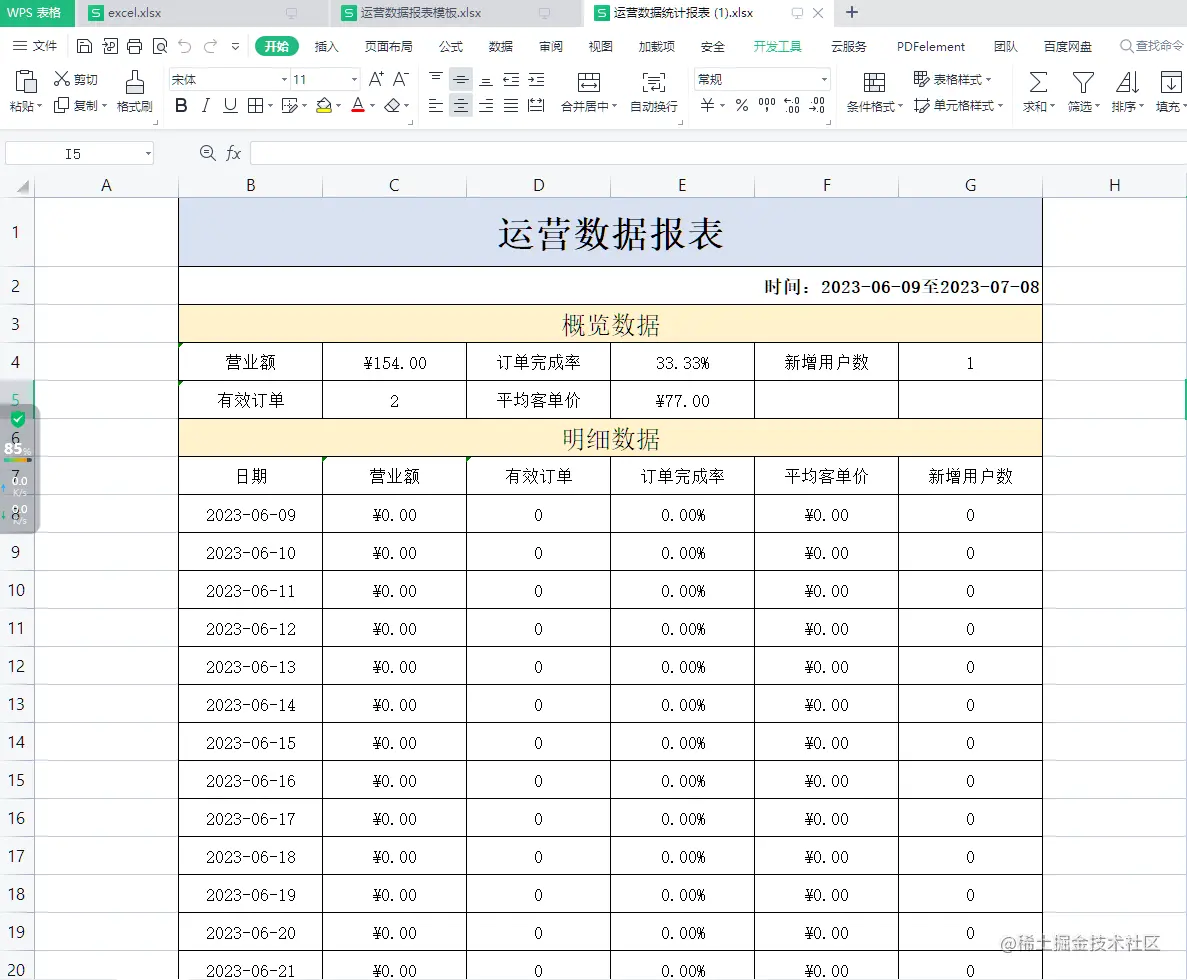Toggle middle vertical alignment
Screen dimensions: 1187x980
(460, 79)
